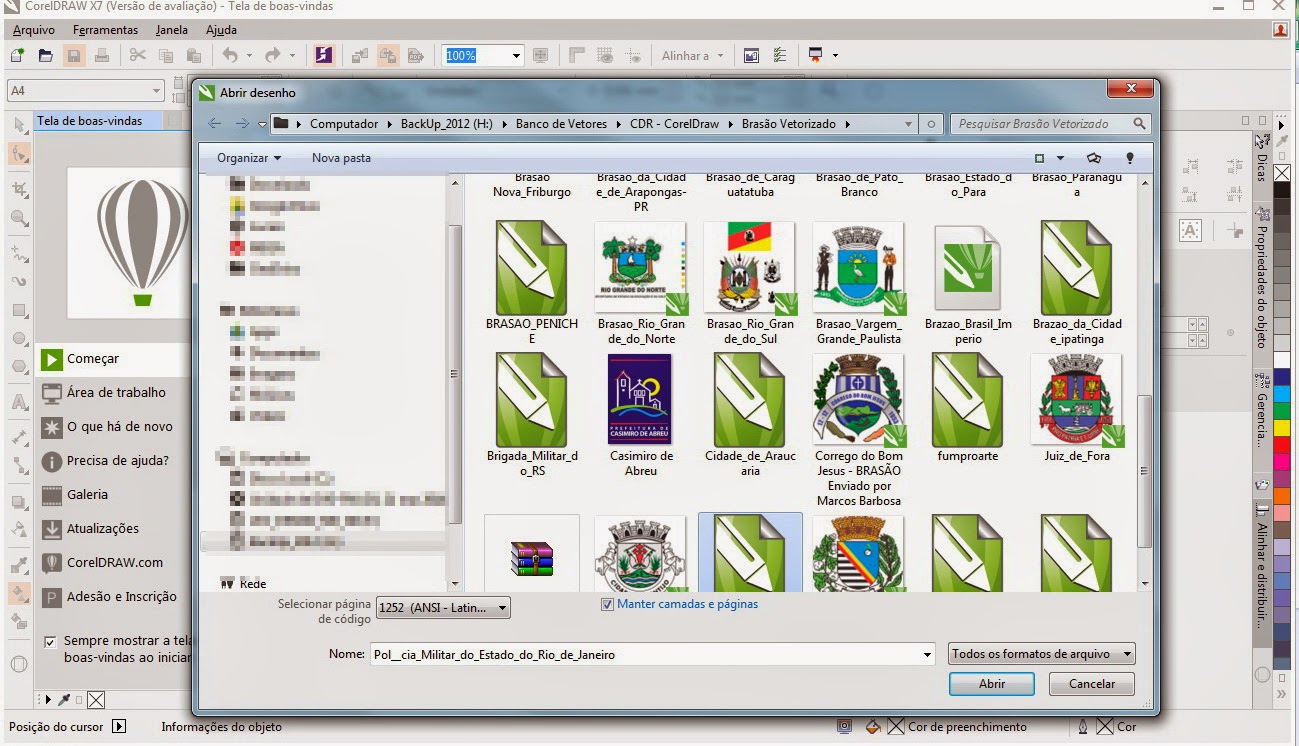Select the Rectangle tool in toolbox
1299x746 pixels.
(19, 311)
